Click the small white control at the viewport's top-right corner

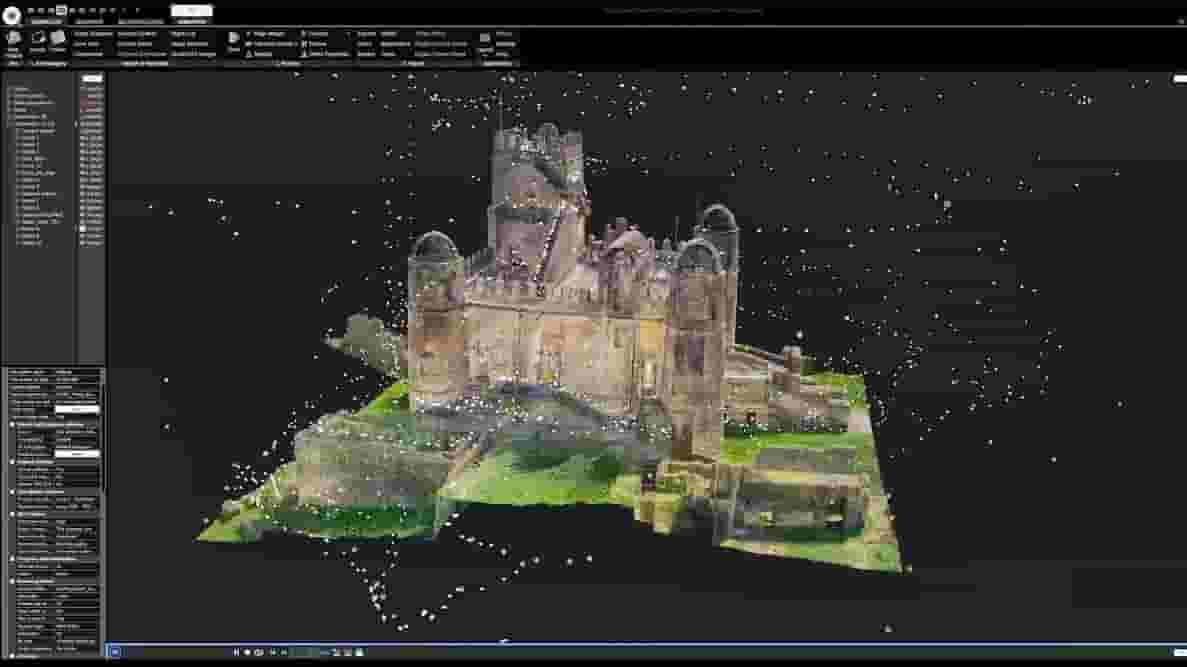1179,79
